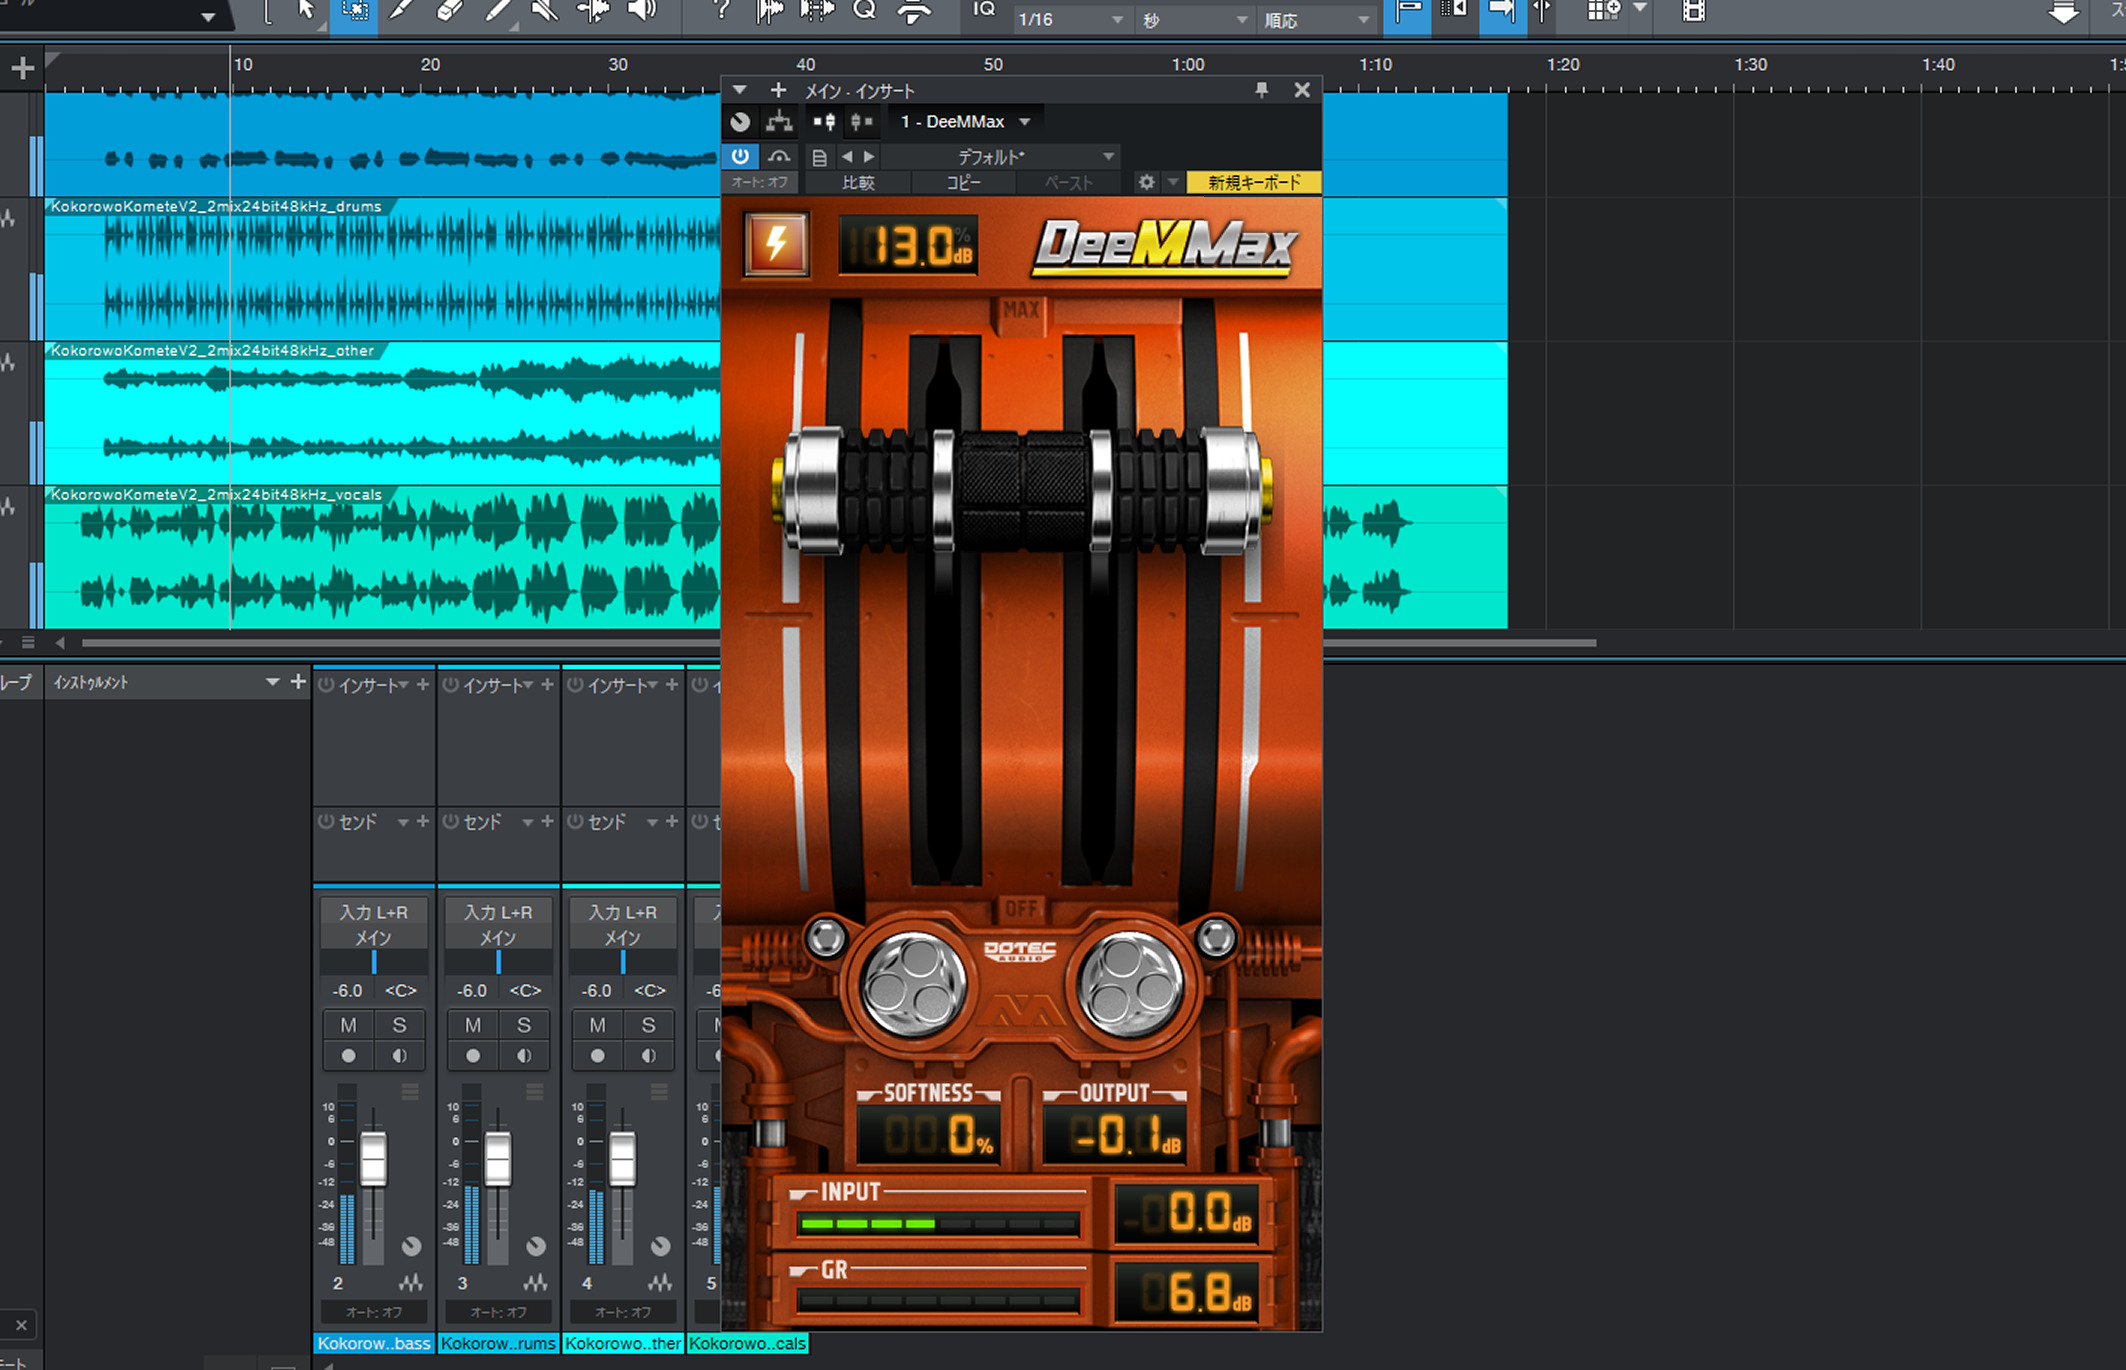Screen dimensions: 2126x1370
Task: Open channel 3 drums waveform display icon
Action: [535, 1282]
